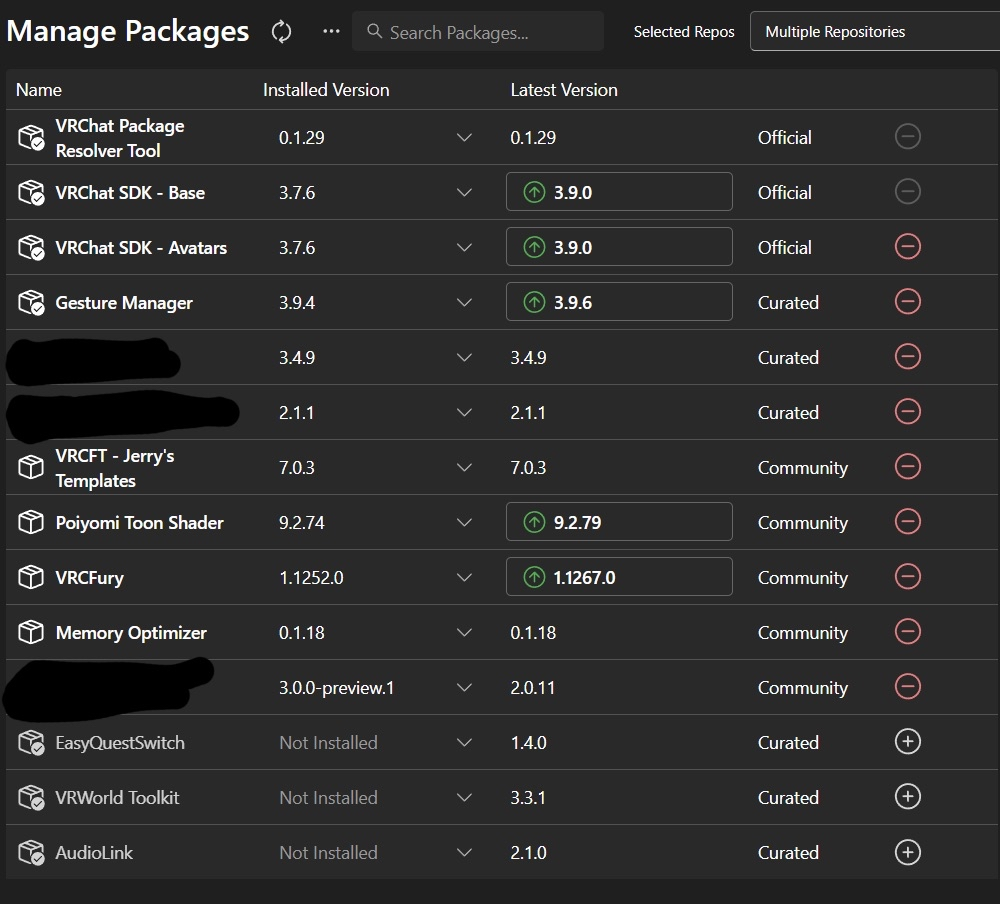Add the EasyQuestSwitch package
This screenshot has height=904, width=1000.
[907, 742]
